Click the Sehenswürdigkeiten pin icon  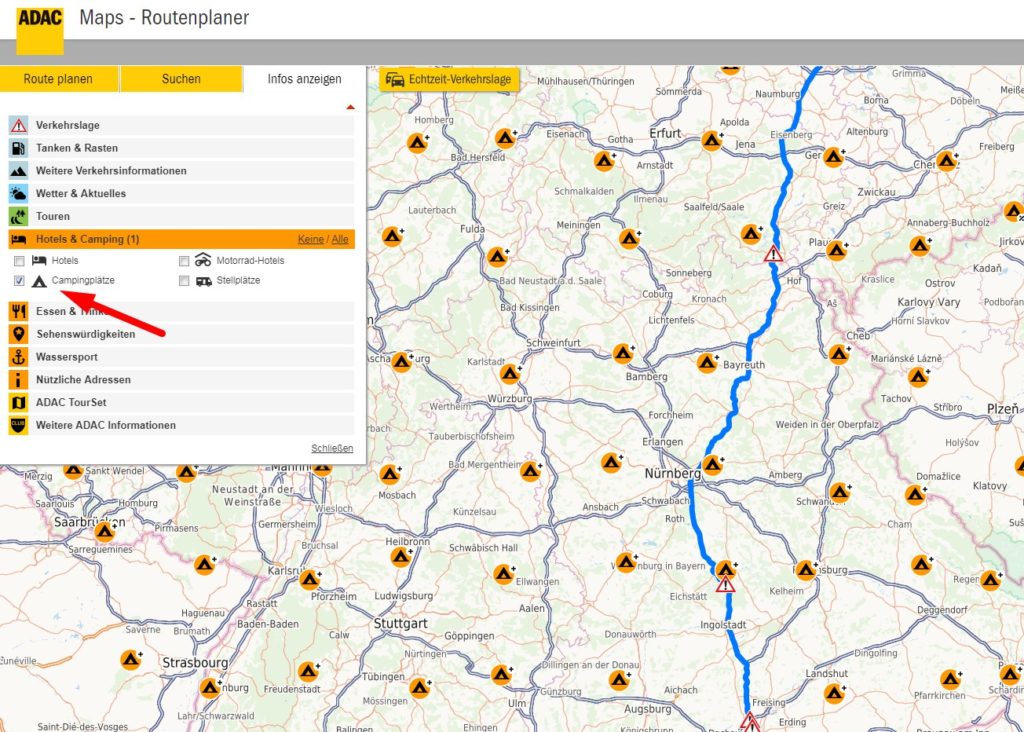point(18,334)
